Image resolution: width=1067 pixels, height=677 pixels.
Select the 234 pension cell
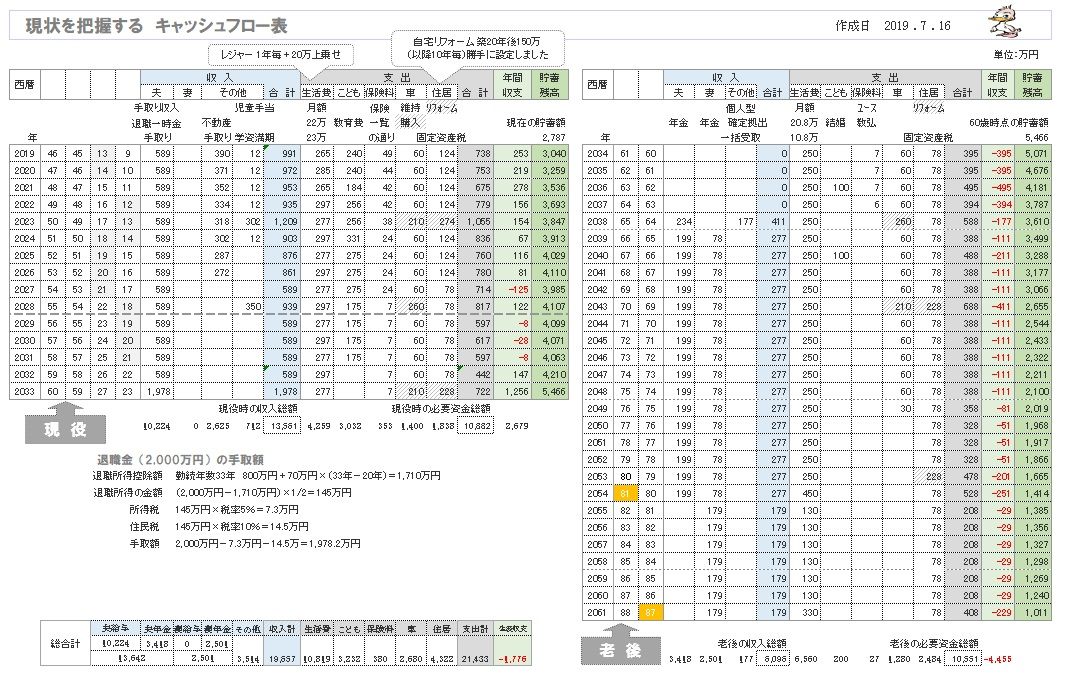tap(678, 222)
